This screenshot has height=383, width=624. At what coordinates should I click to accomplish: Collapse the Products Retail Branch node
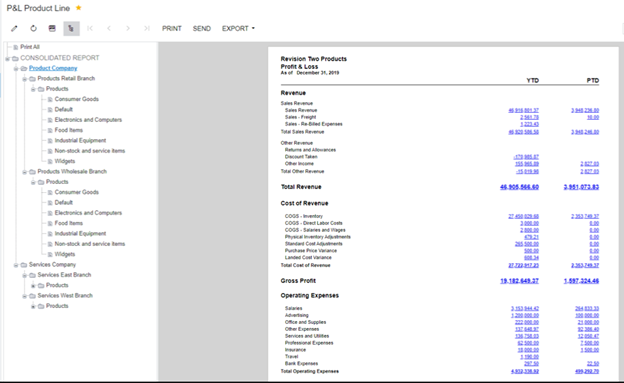click(25, 79)
